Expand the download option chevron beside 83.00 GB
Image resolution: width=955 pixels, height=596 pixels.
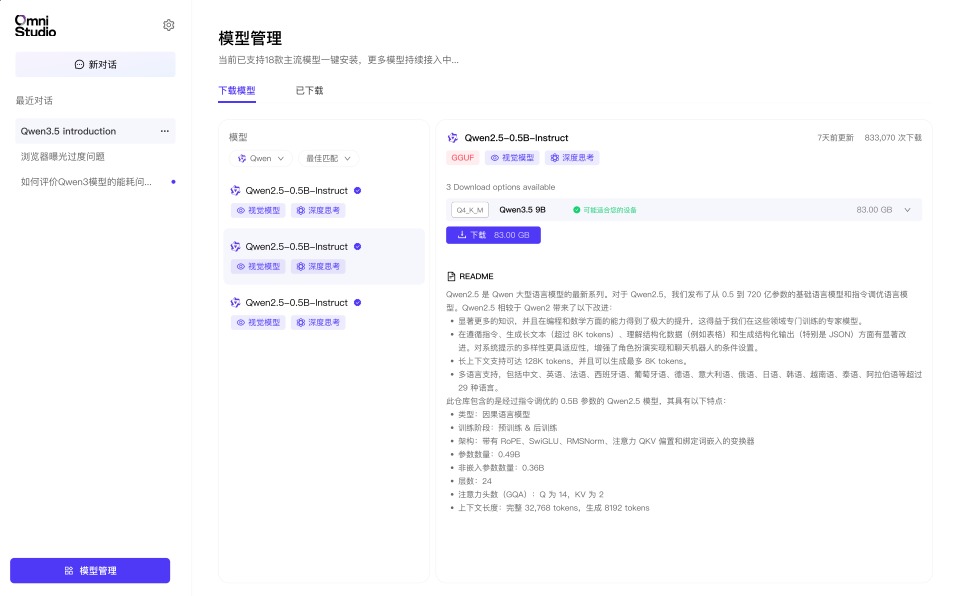click(x=907, y=210)
